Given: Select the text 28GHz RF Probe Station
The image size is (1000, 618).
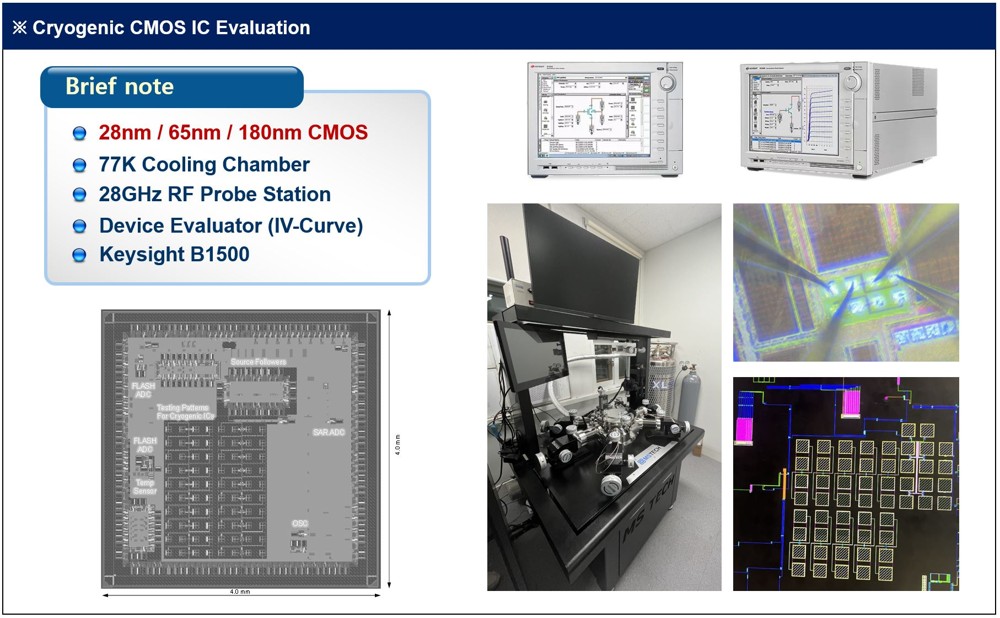Looking at the screenshot, I should [x=215, y=194].
